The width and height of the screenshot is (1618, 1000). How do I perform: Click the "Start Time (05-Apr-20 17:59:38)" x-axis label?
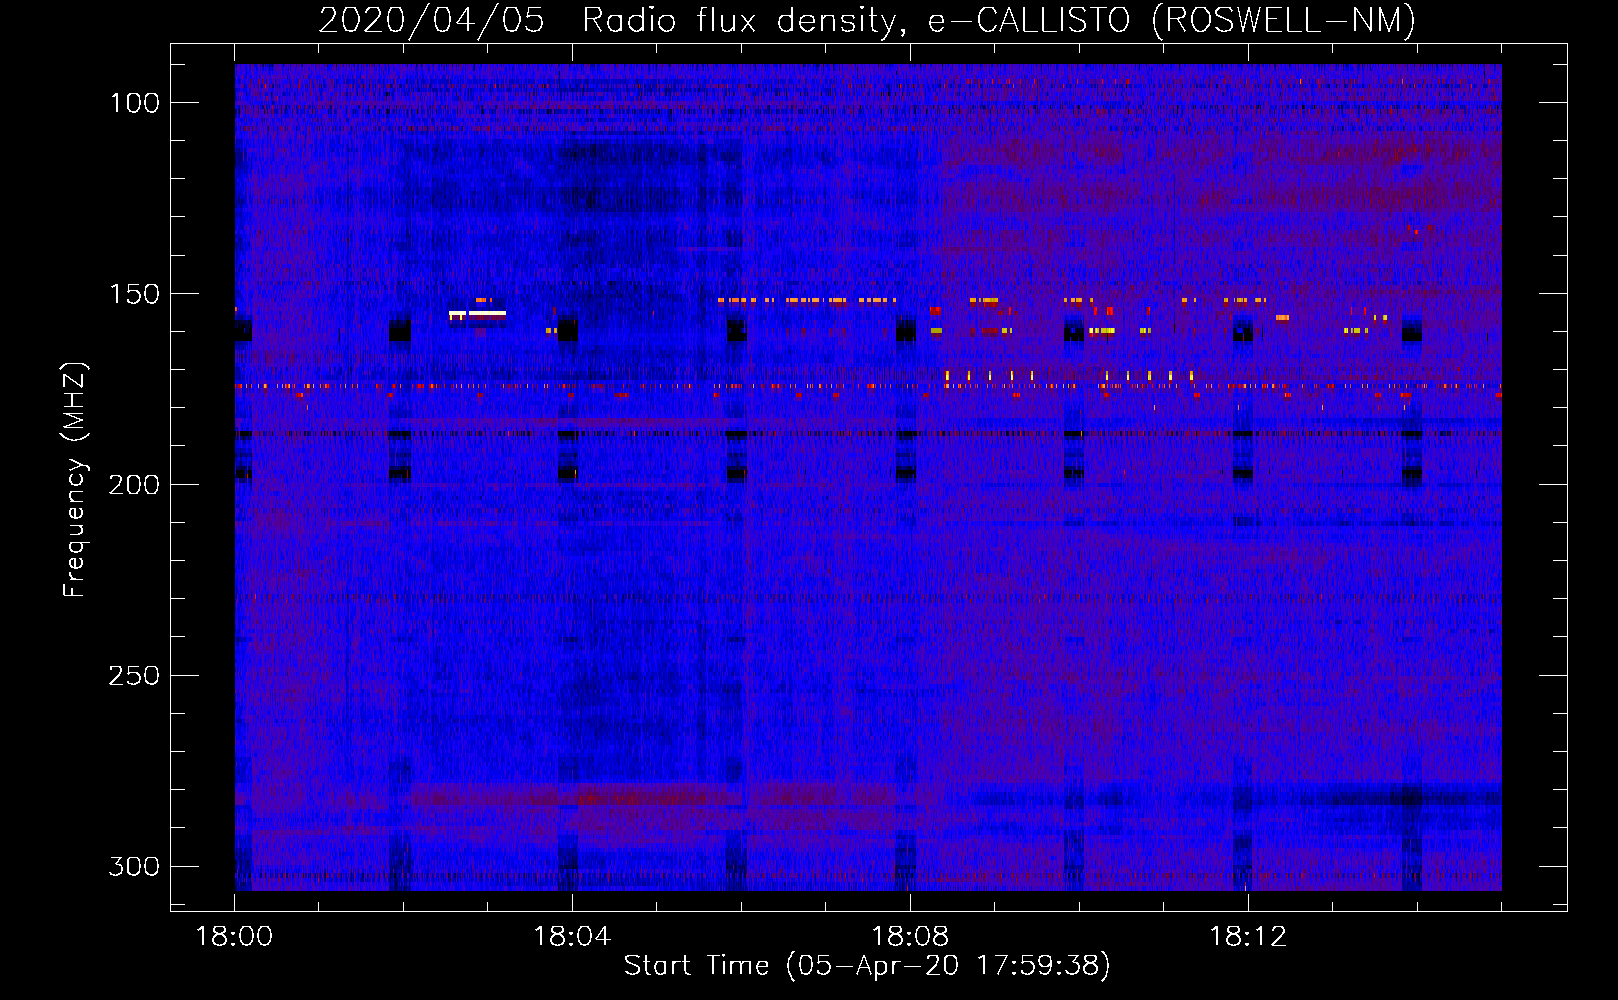point(867,966)
